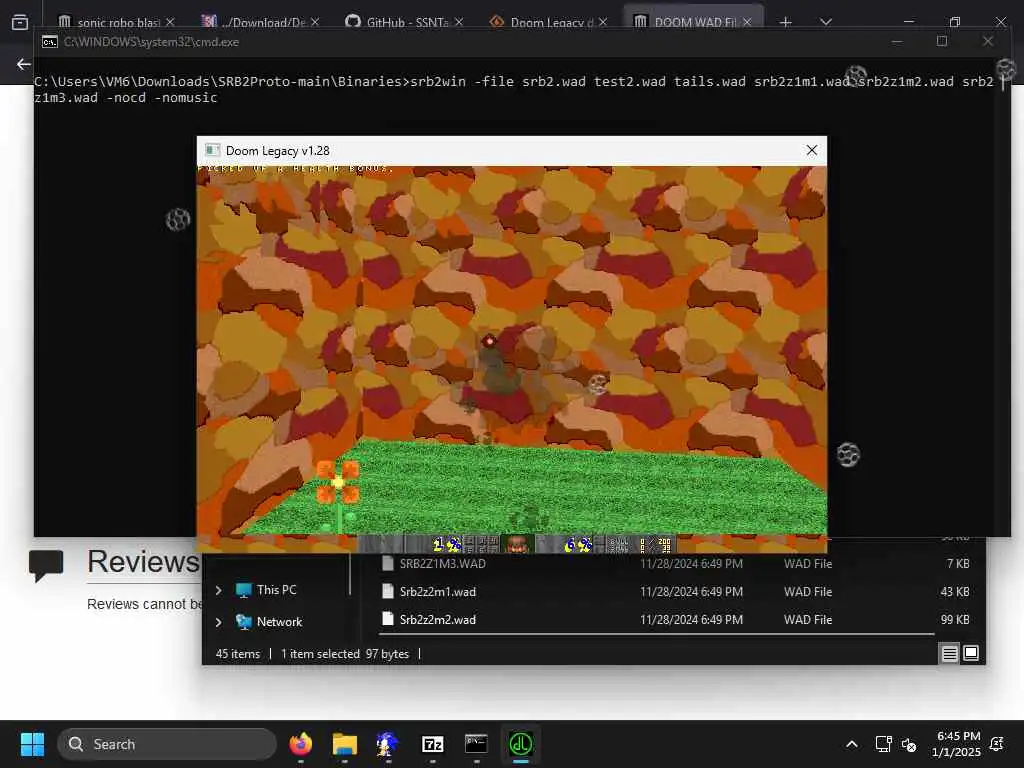Image resolution: width=1024 pixels, height=768 pixels.
Task: Expand the This PC tree node
Action: tap(219, 590)
